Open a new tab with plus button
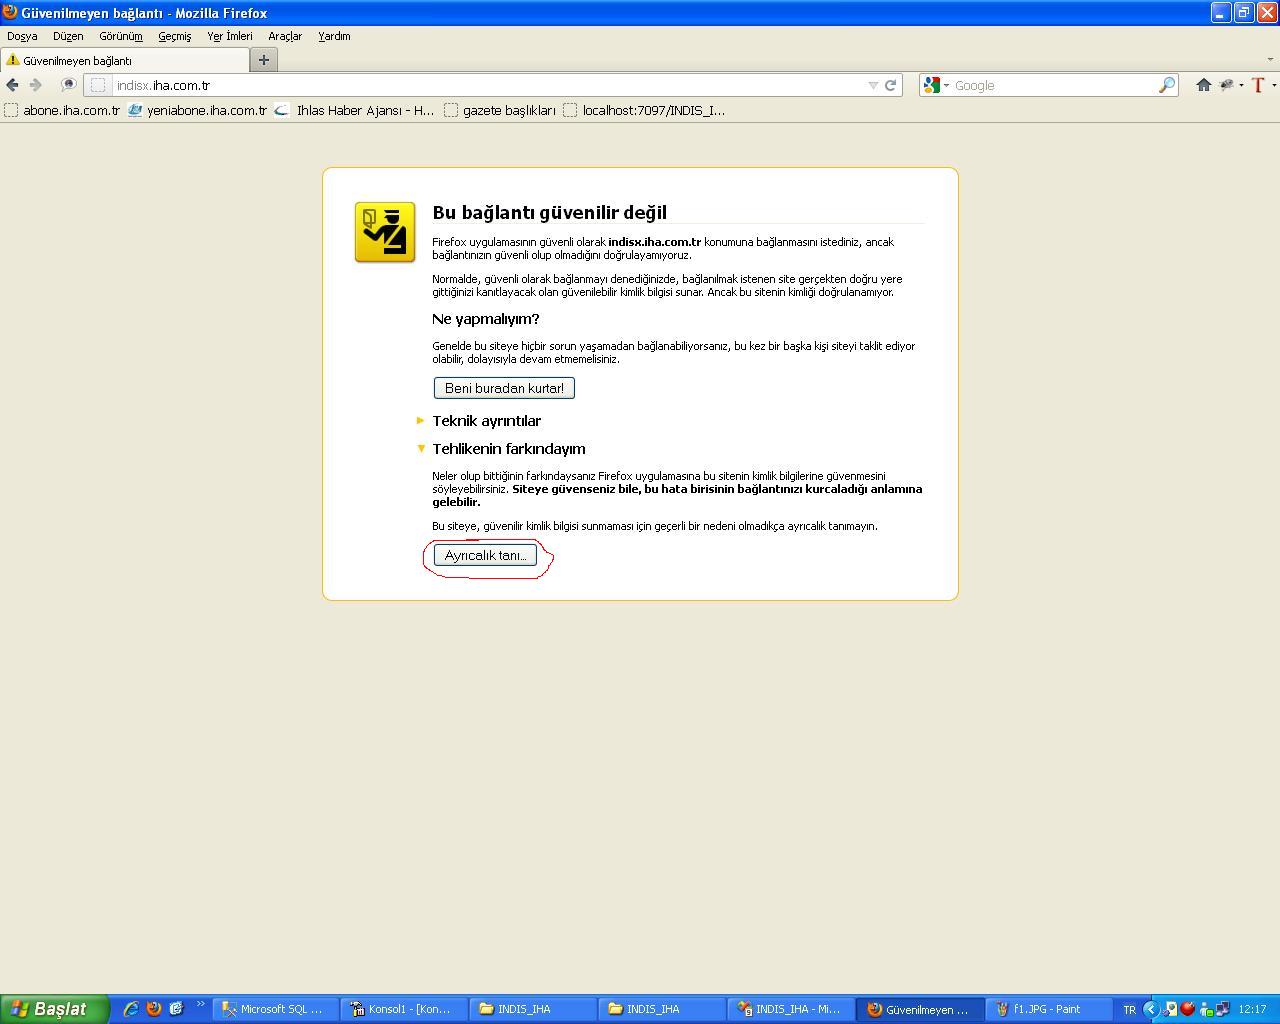 (264, 60)
